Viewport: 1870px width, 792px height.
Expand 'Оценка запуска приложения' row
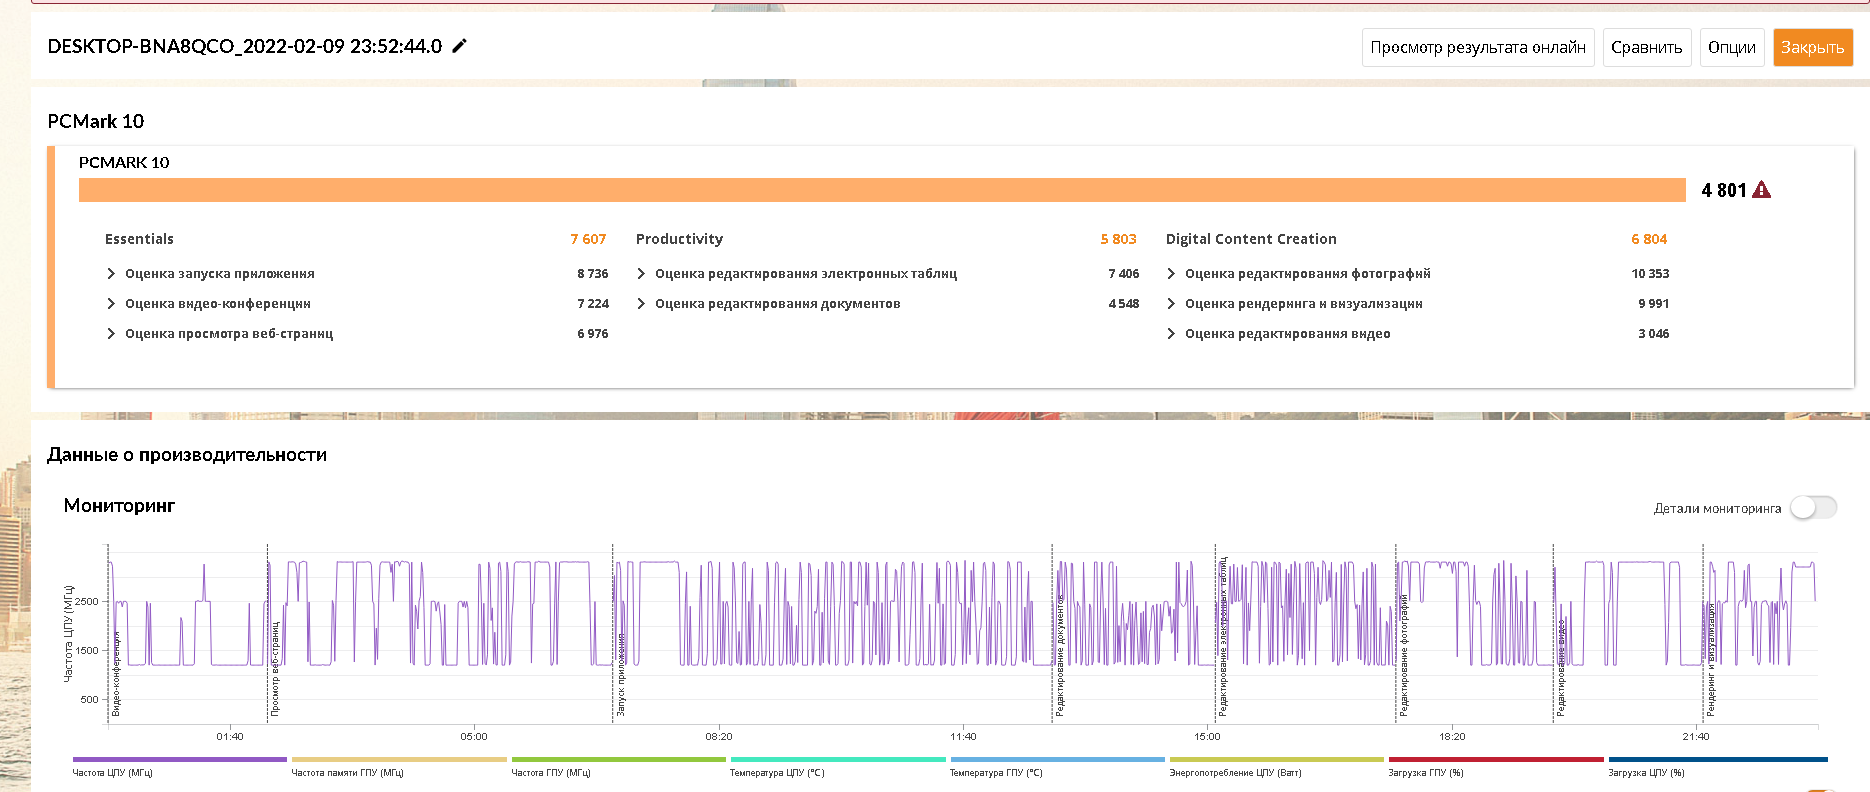point(111,273)
